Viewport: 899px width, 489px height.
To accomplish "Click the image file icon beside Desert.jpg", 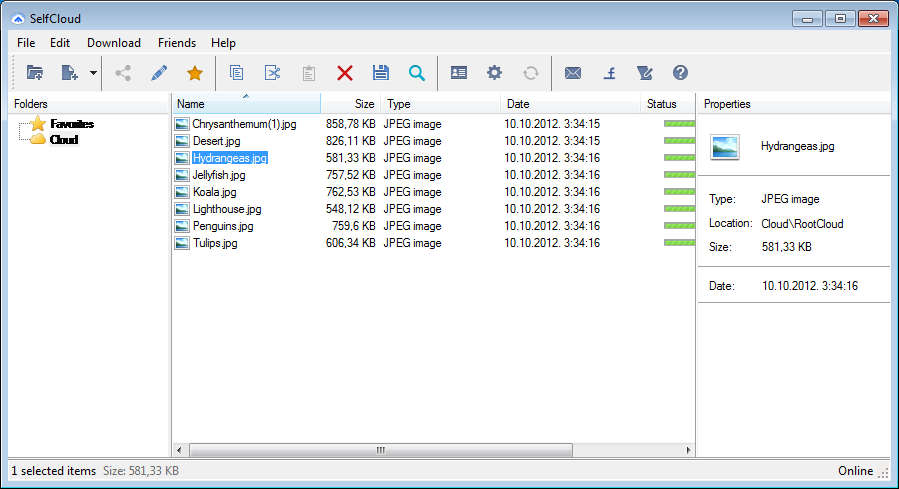I will pyautogui.click(x=182, y=141).
